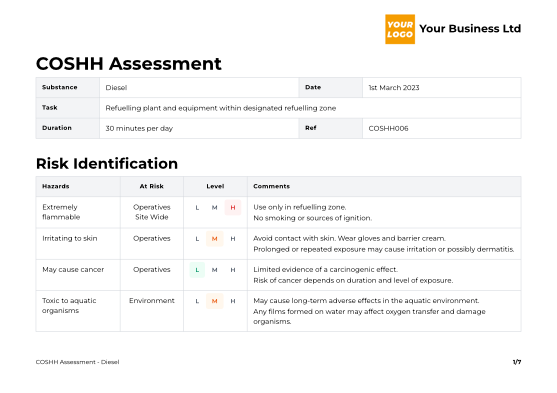Click the Task label cell
Image resolution: width=557 pixels, height=393 pixels.
pos(67,108)
